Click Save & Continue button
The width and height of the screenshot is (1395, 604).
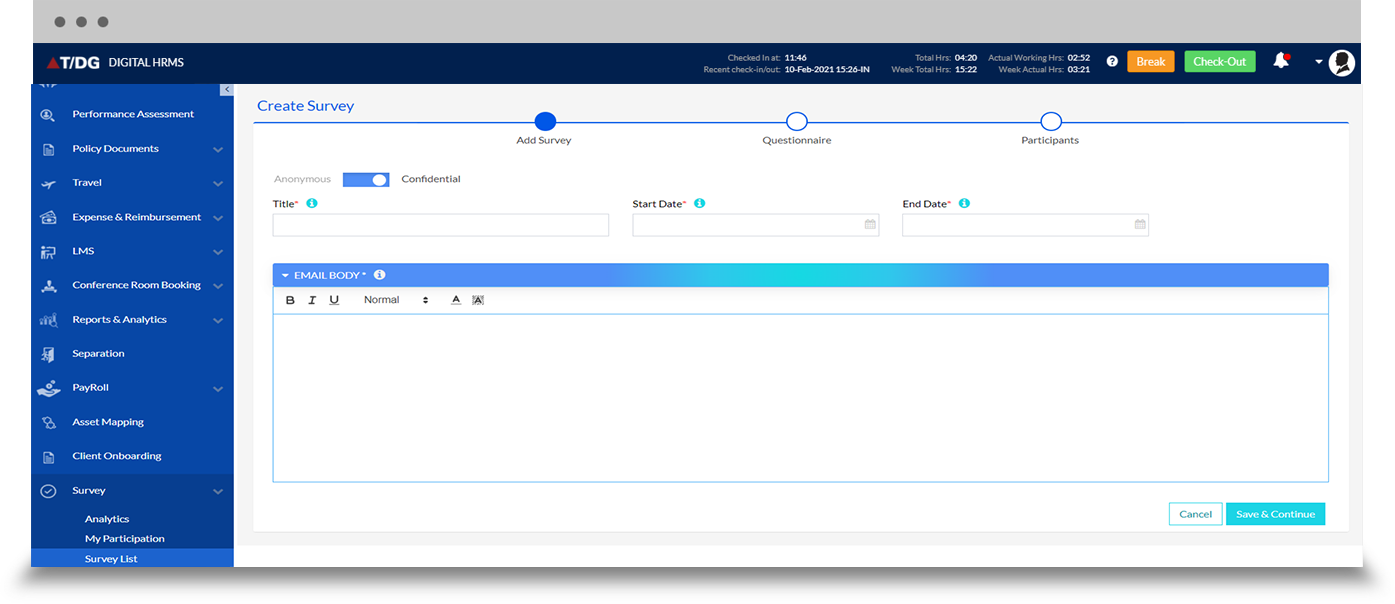pos(1276,514)
